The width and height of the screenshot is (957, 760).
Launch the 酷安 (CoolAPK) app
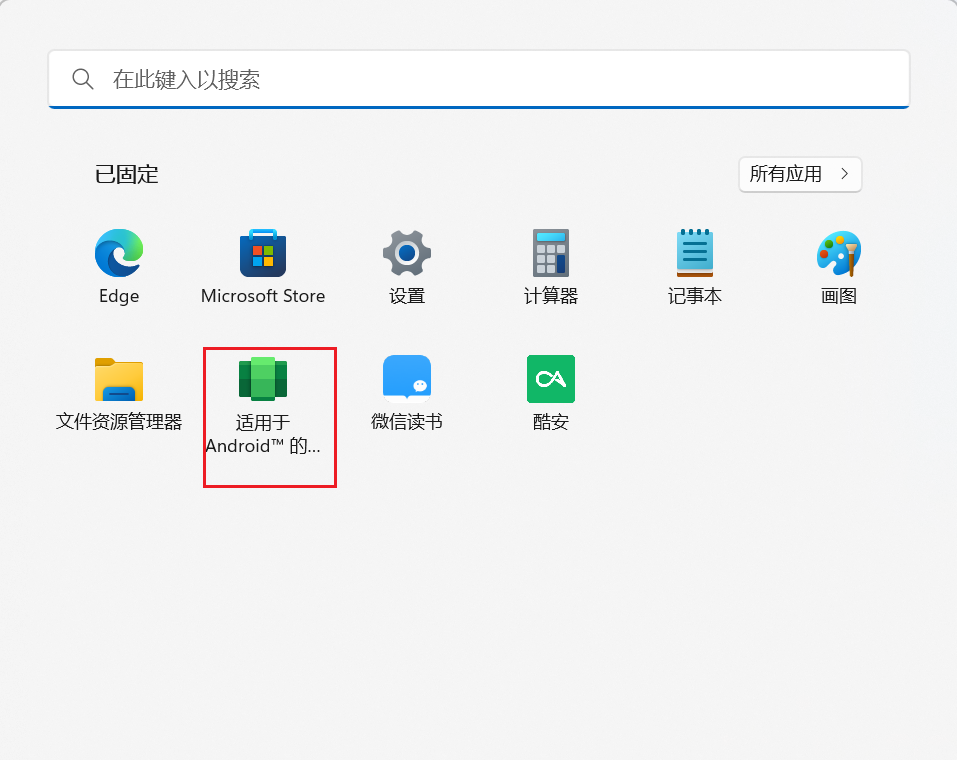[550, 379]
